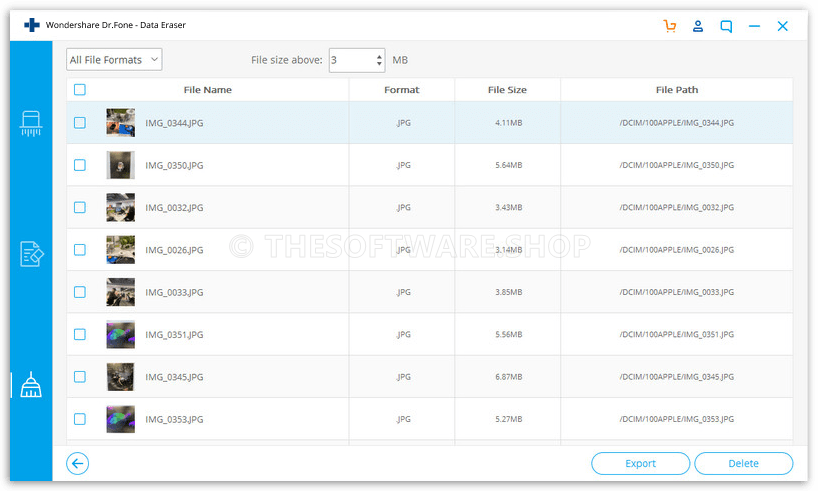Check the box for IMG_0033.JPG

80,292
